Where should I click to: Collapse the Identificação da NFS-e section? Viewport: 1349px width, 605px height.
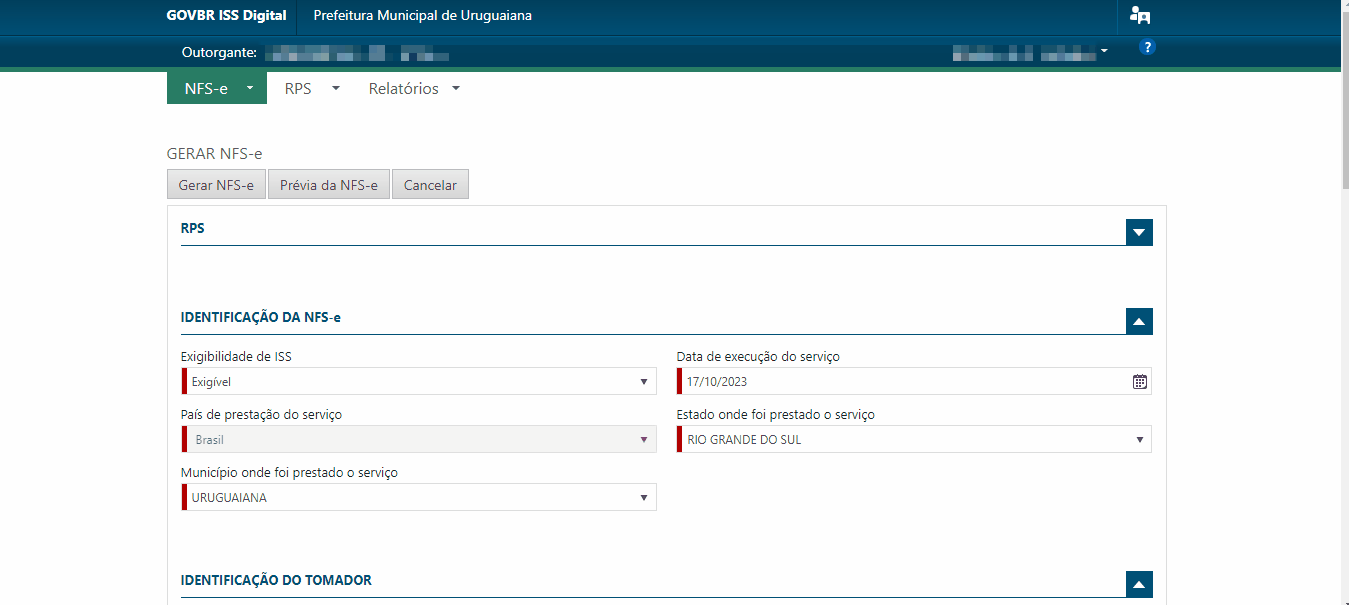pyautogui.click(x=1139, y=321)
